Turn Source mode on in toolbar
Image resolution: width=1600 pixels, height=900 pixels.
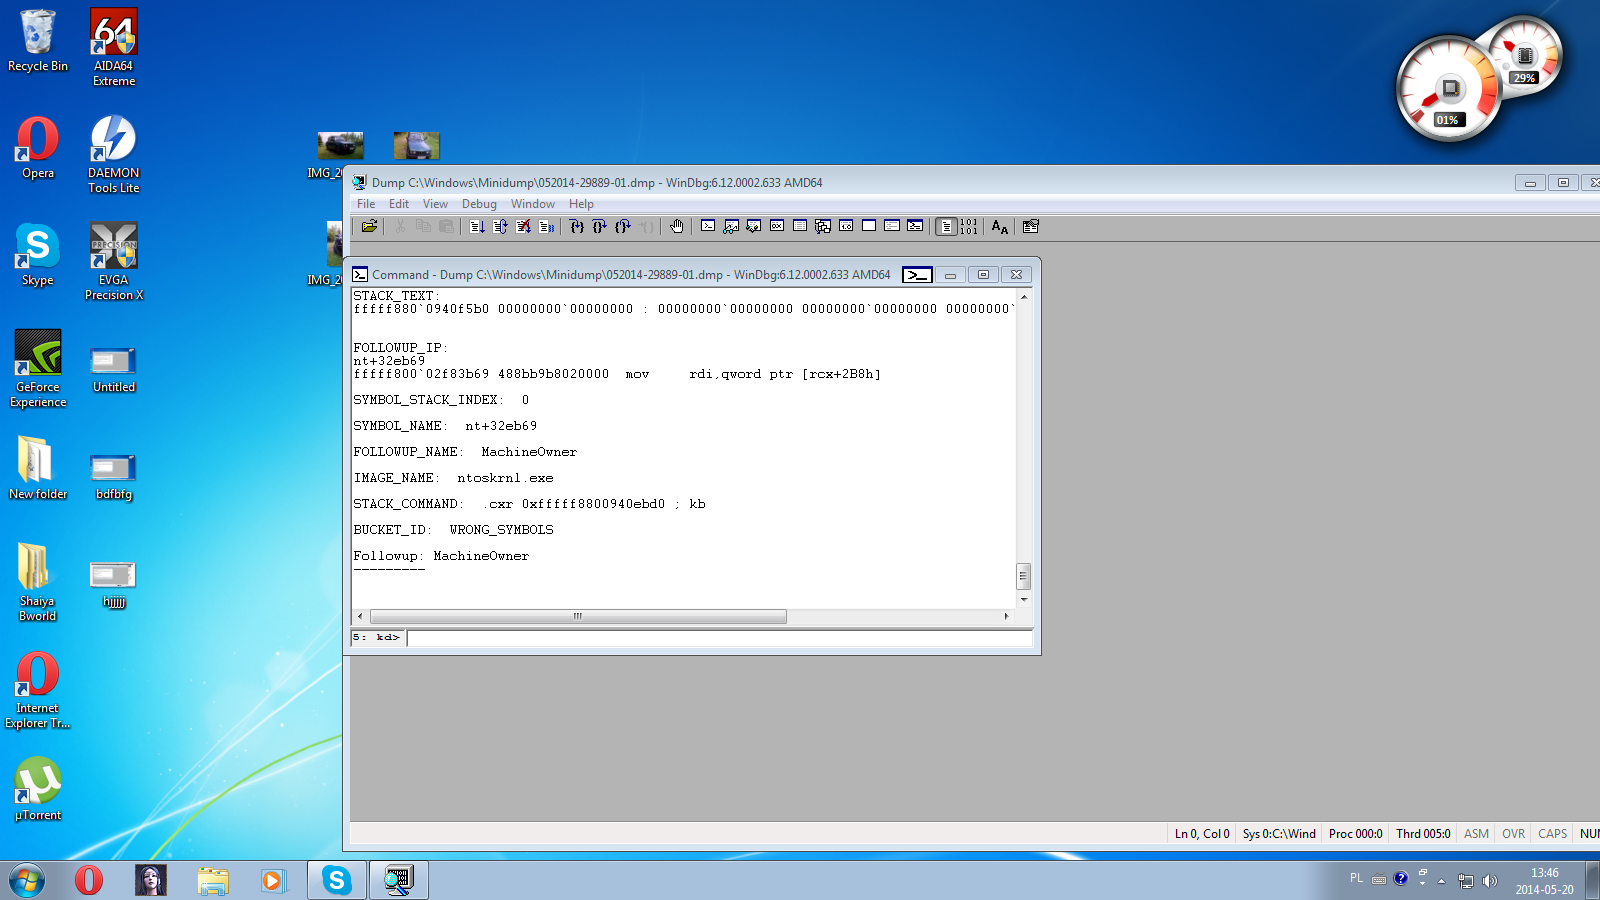[946, 227]
